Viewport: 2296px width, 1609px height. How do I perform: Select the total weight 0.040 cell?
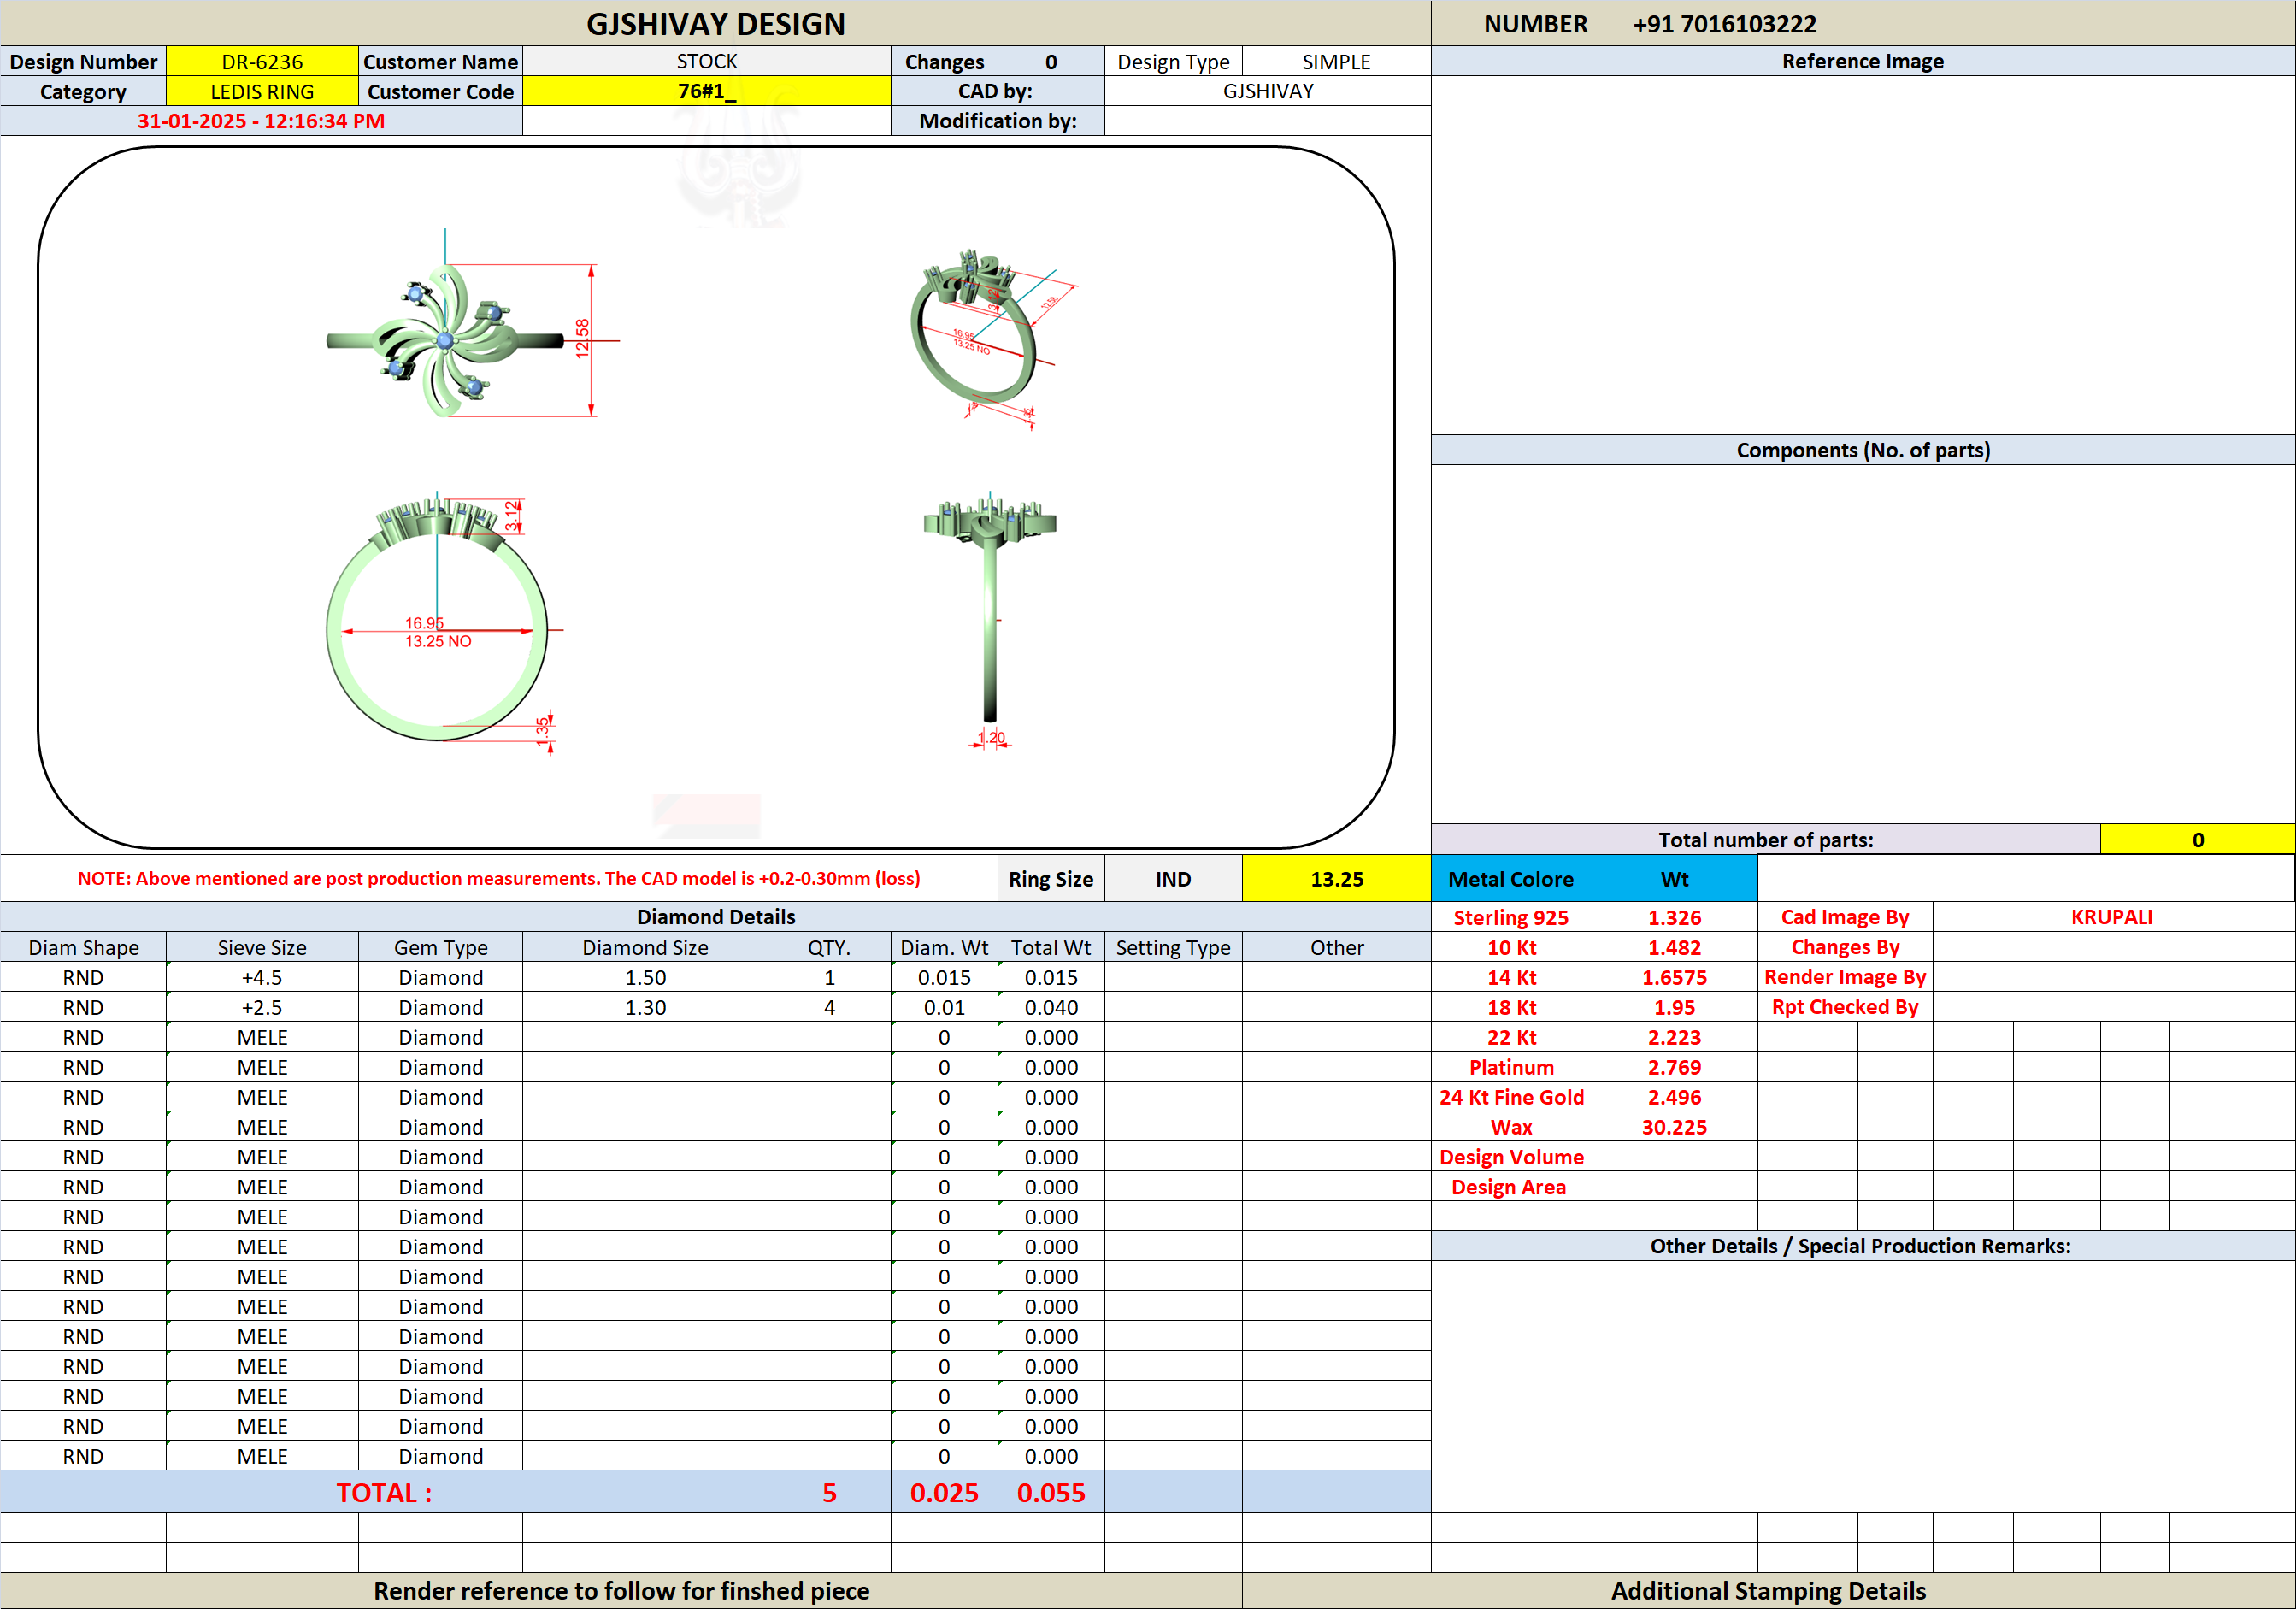[x=1051, y=1007]
